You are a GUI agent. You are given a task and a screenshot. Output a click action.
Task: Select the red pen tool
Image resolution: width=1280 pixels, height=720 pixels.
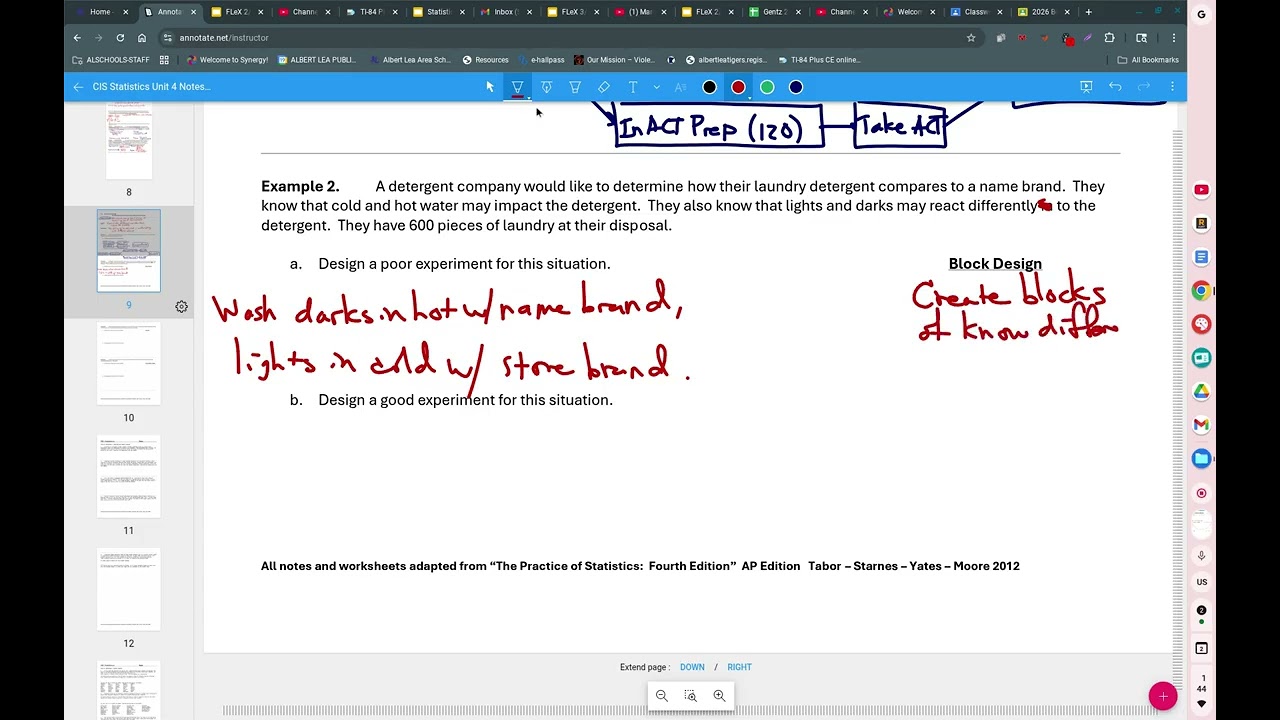518,87
